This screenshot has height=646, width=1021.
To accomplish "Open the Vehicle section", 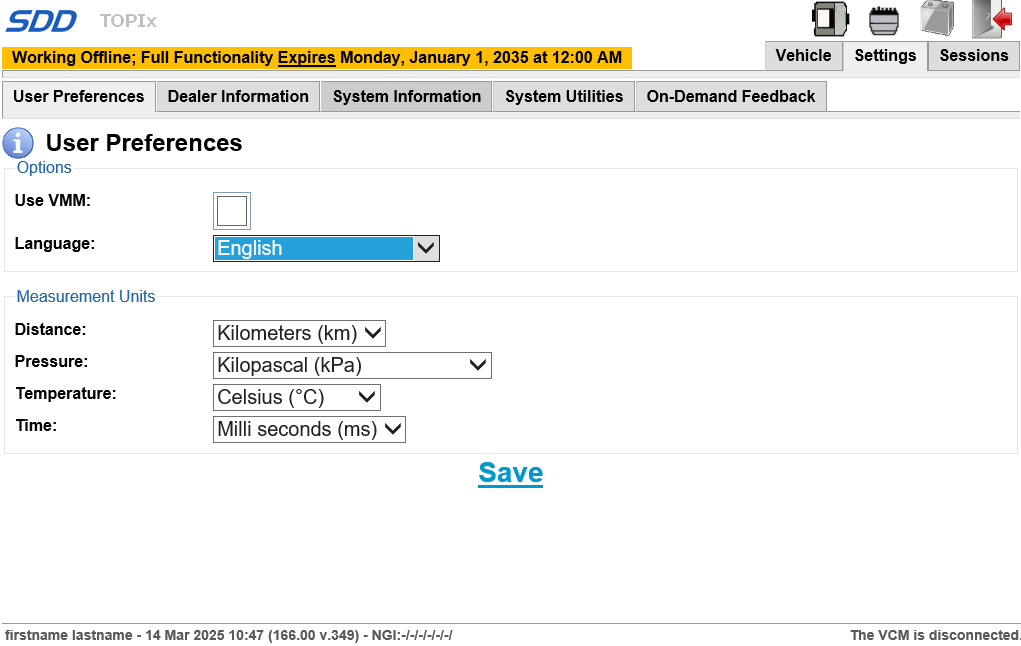I will 803,56.
